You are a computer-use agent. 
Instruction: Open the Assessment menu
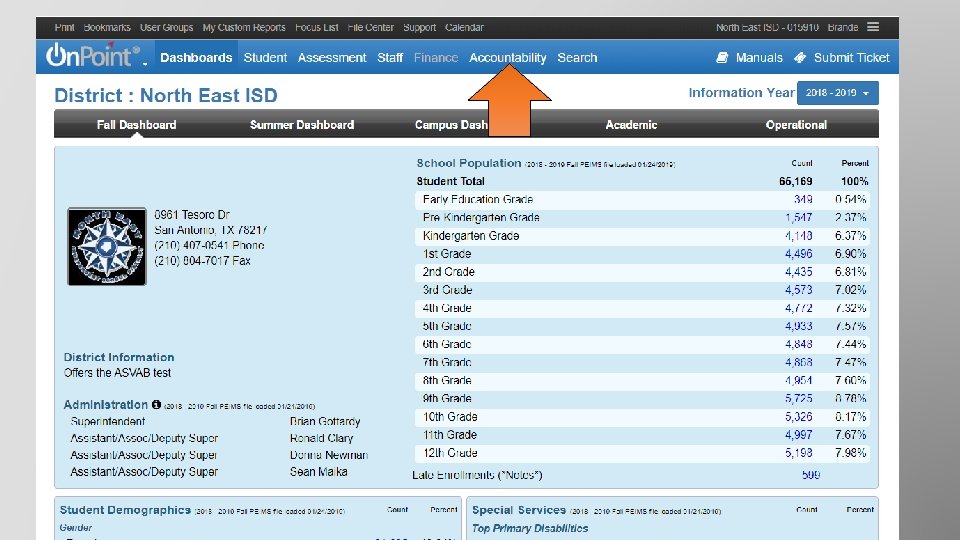[x=332, y=58]
